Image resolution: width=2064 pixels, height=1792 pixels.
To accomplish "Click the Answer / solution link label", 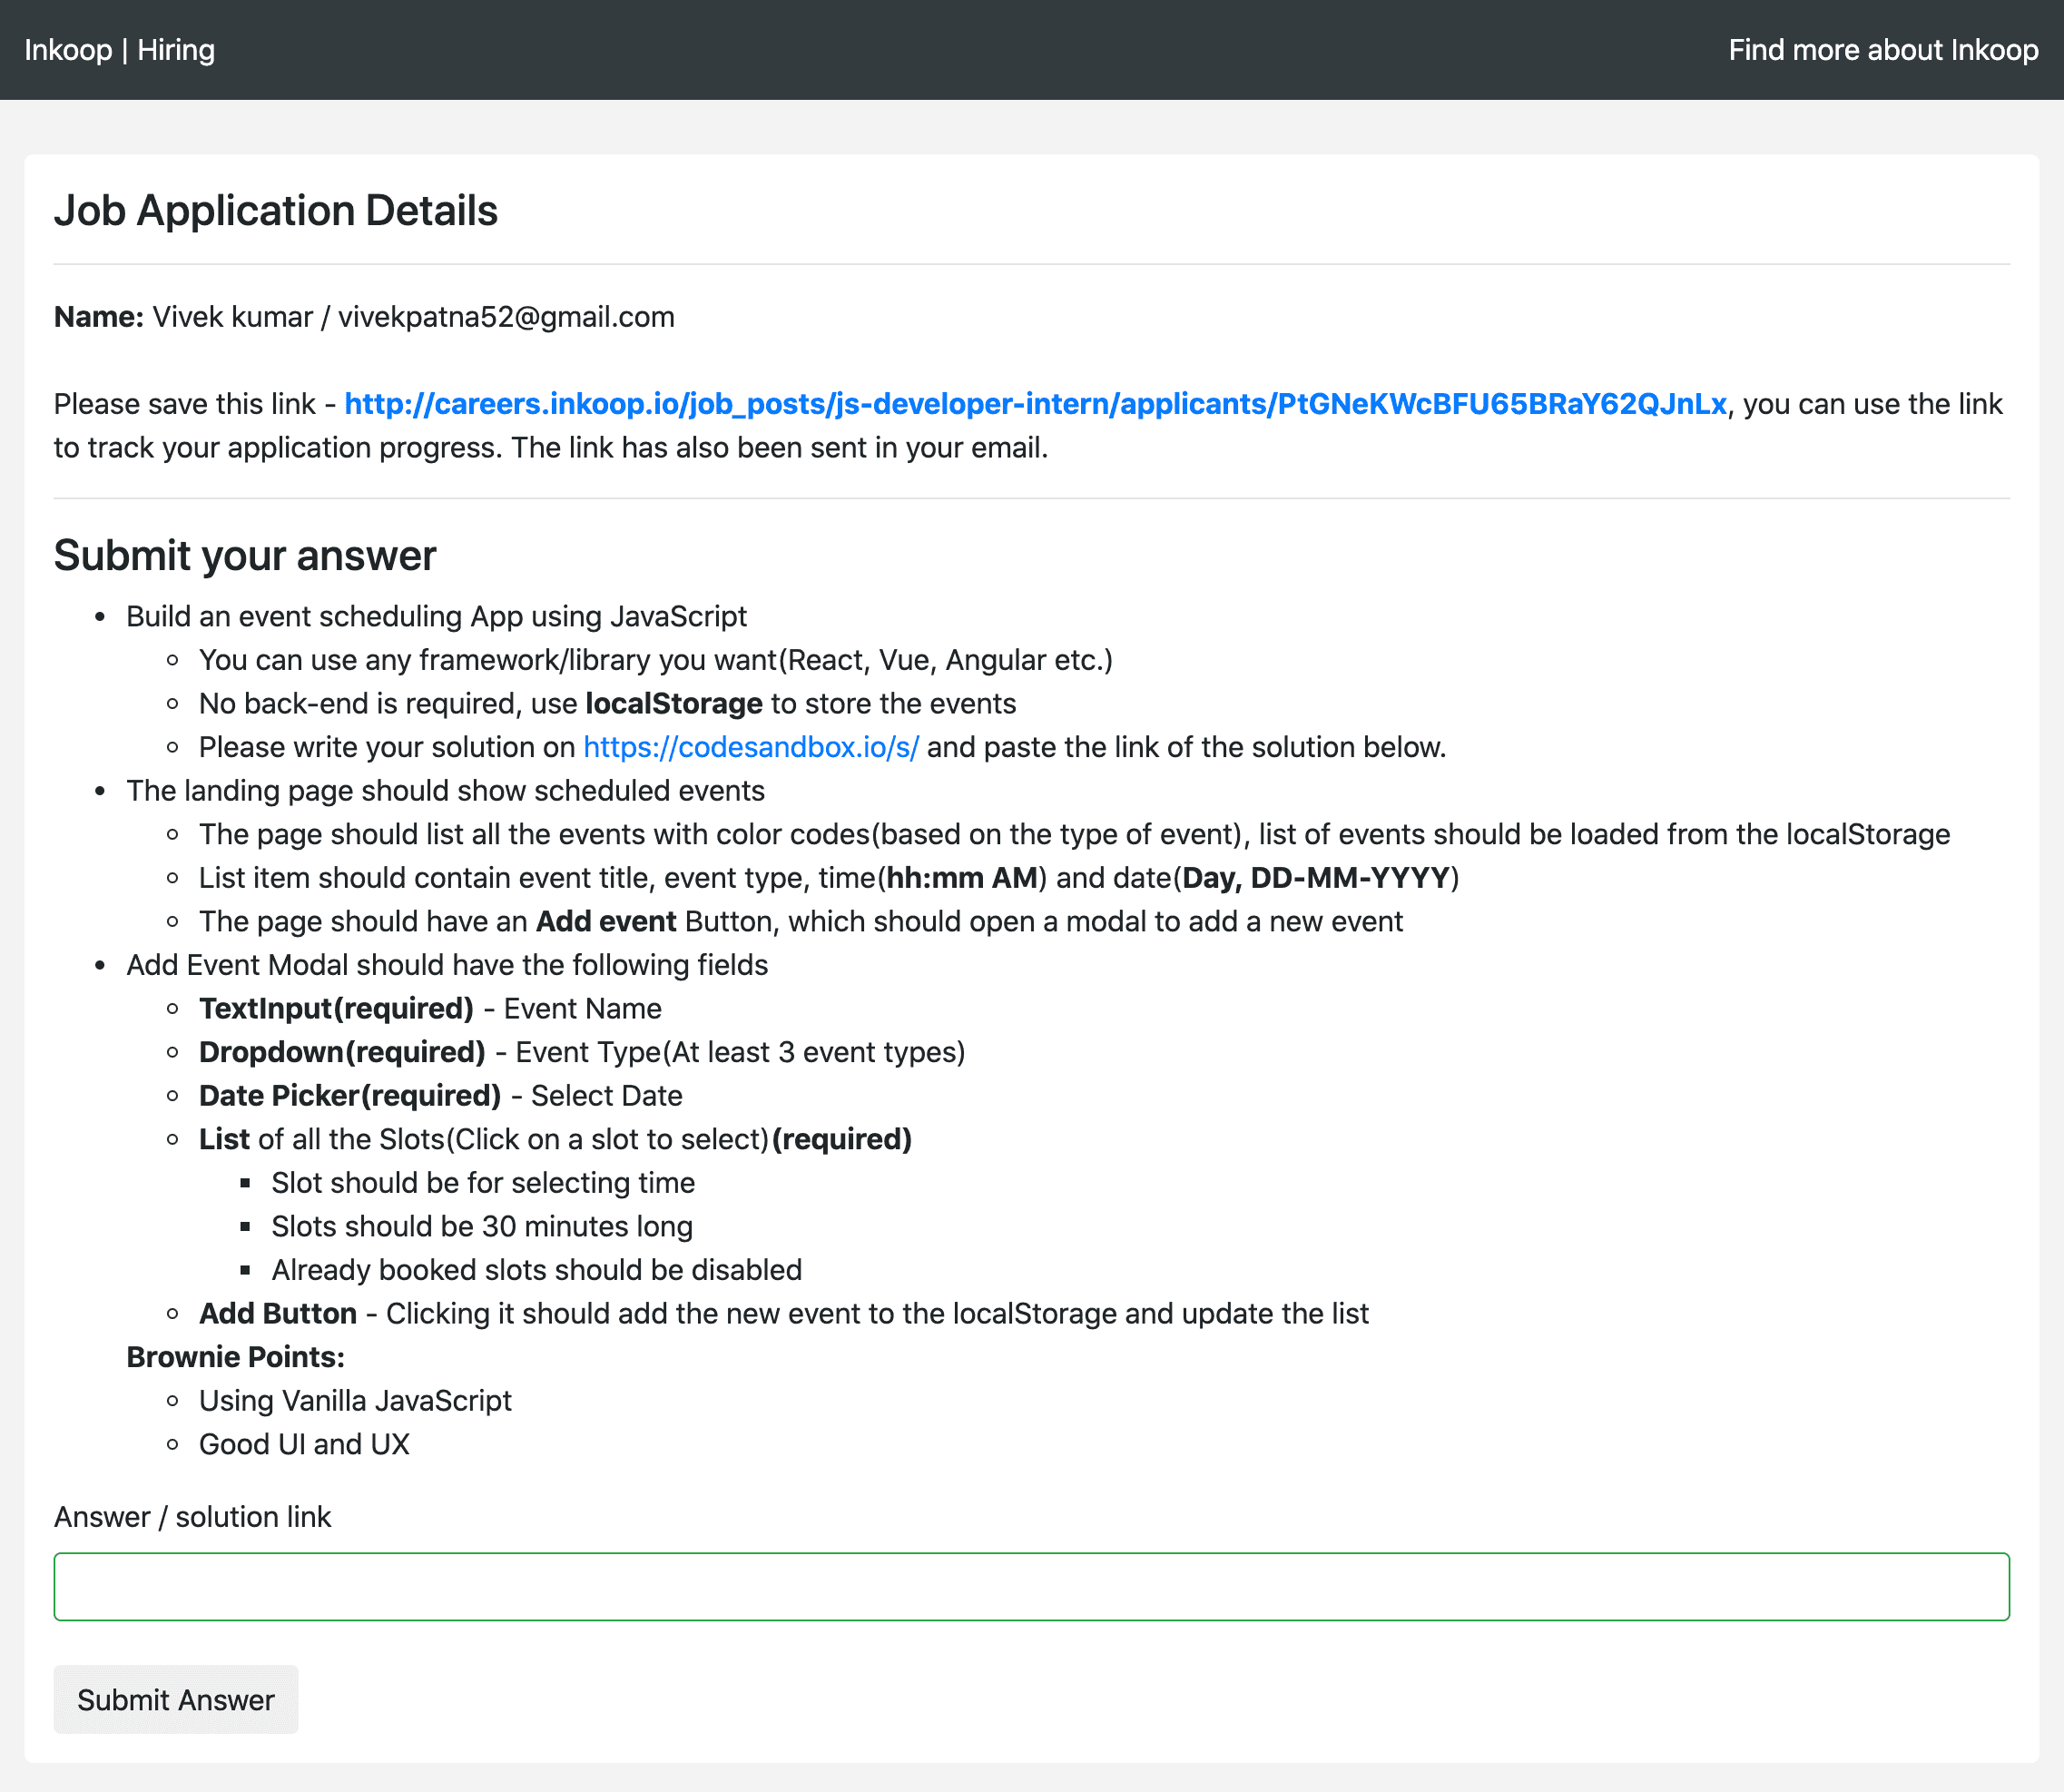I will pyautogui.click(x=192, y=1517).
